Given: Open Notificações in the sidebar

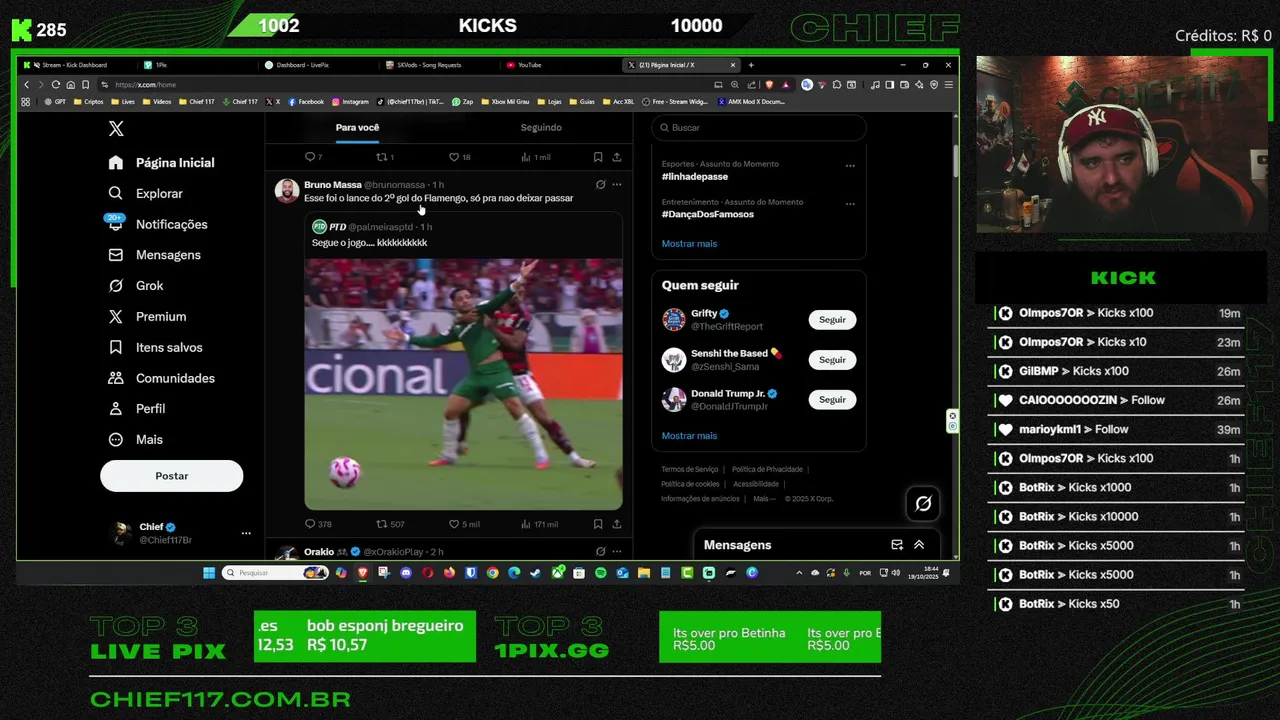Looking at the screenshot, I should click(157, 225).
